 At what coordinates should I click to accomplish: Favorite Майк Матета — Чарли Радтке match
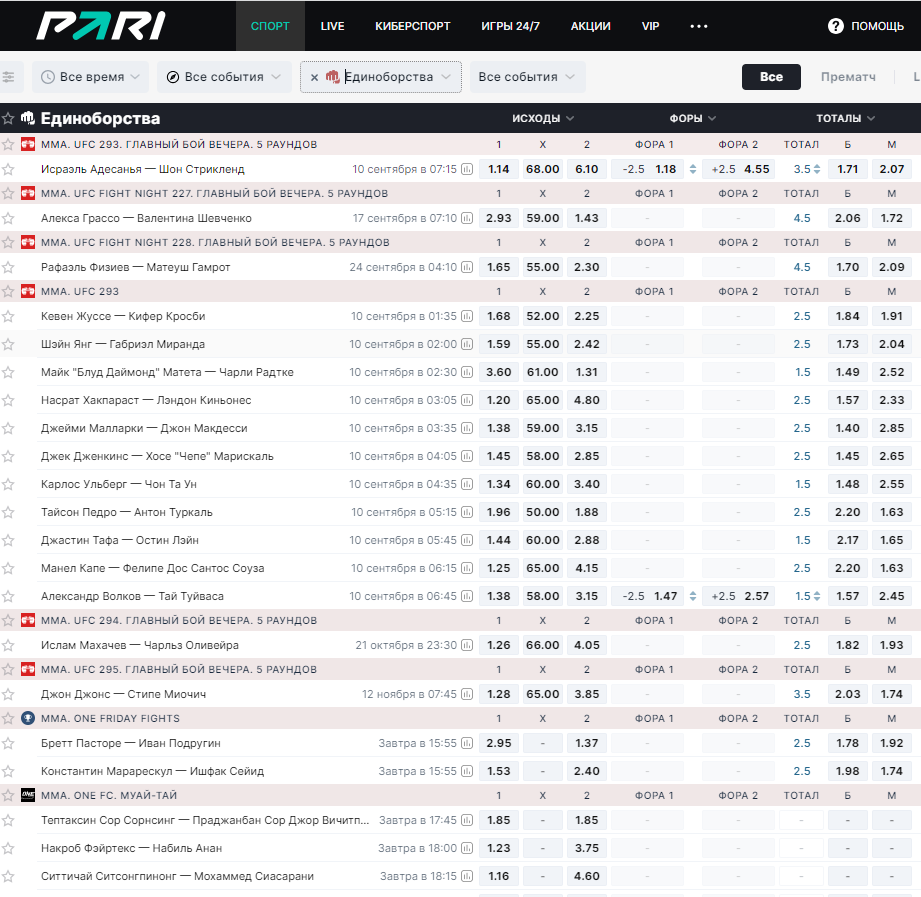pyautogui.click(x=8, y=372)
